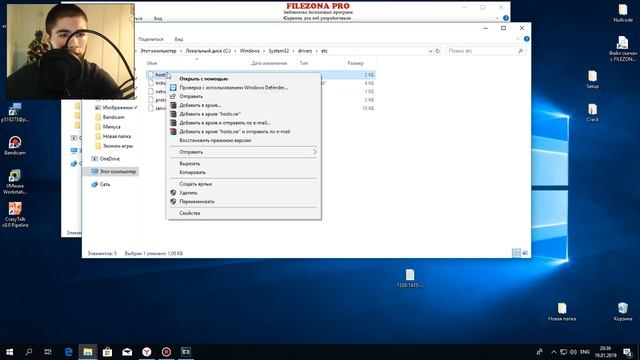Click the share icon next to first 'Отправить'
The width and height of the screenshot is (640, 360).
[x=173, y=96]
